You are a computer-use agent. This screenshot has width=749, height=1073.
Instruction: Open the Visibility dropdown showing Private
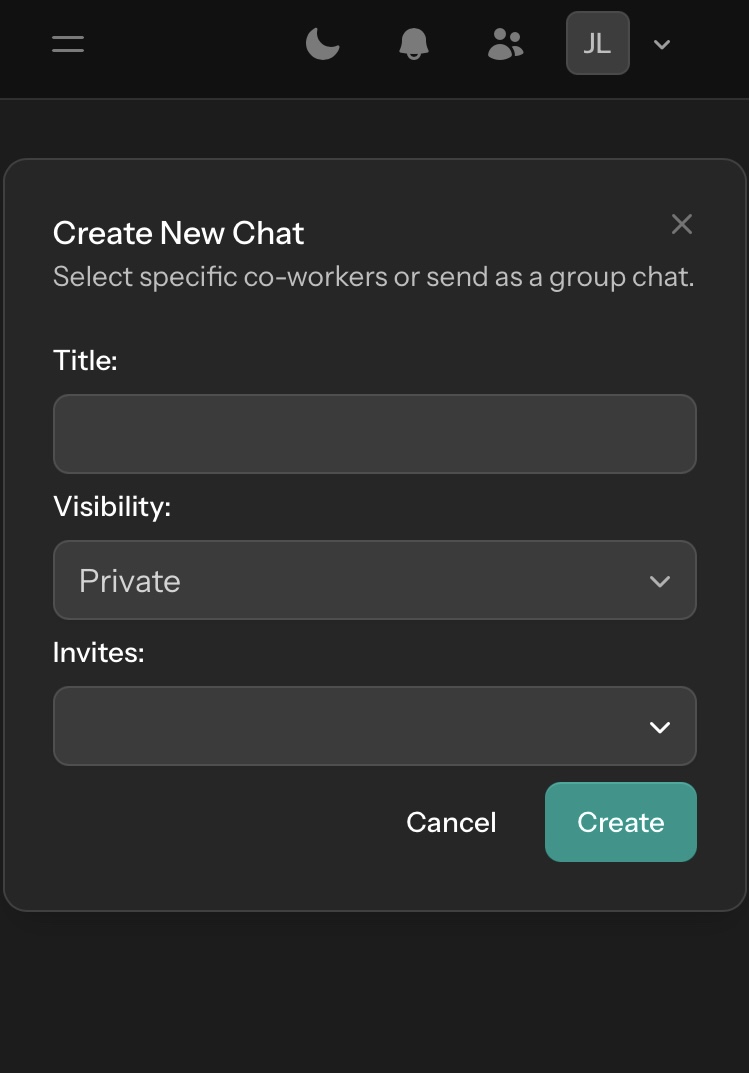click(375, 580)
